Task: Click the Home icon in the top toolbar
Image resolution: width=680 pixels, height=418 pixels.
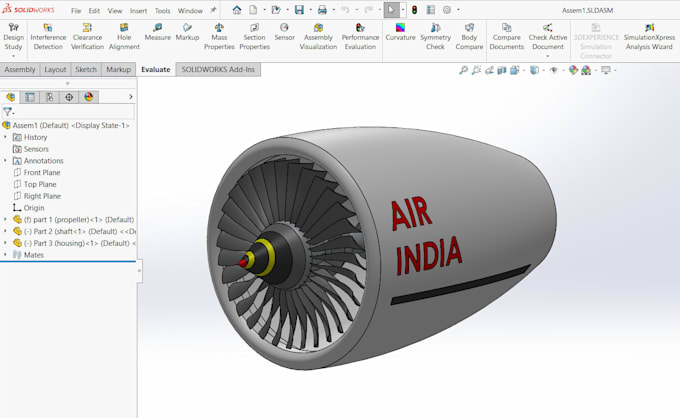Action: pyautogui.click(x=237, y=10)
